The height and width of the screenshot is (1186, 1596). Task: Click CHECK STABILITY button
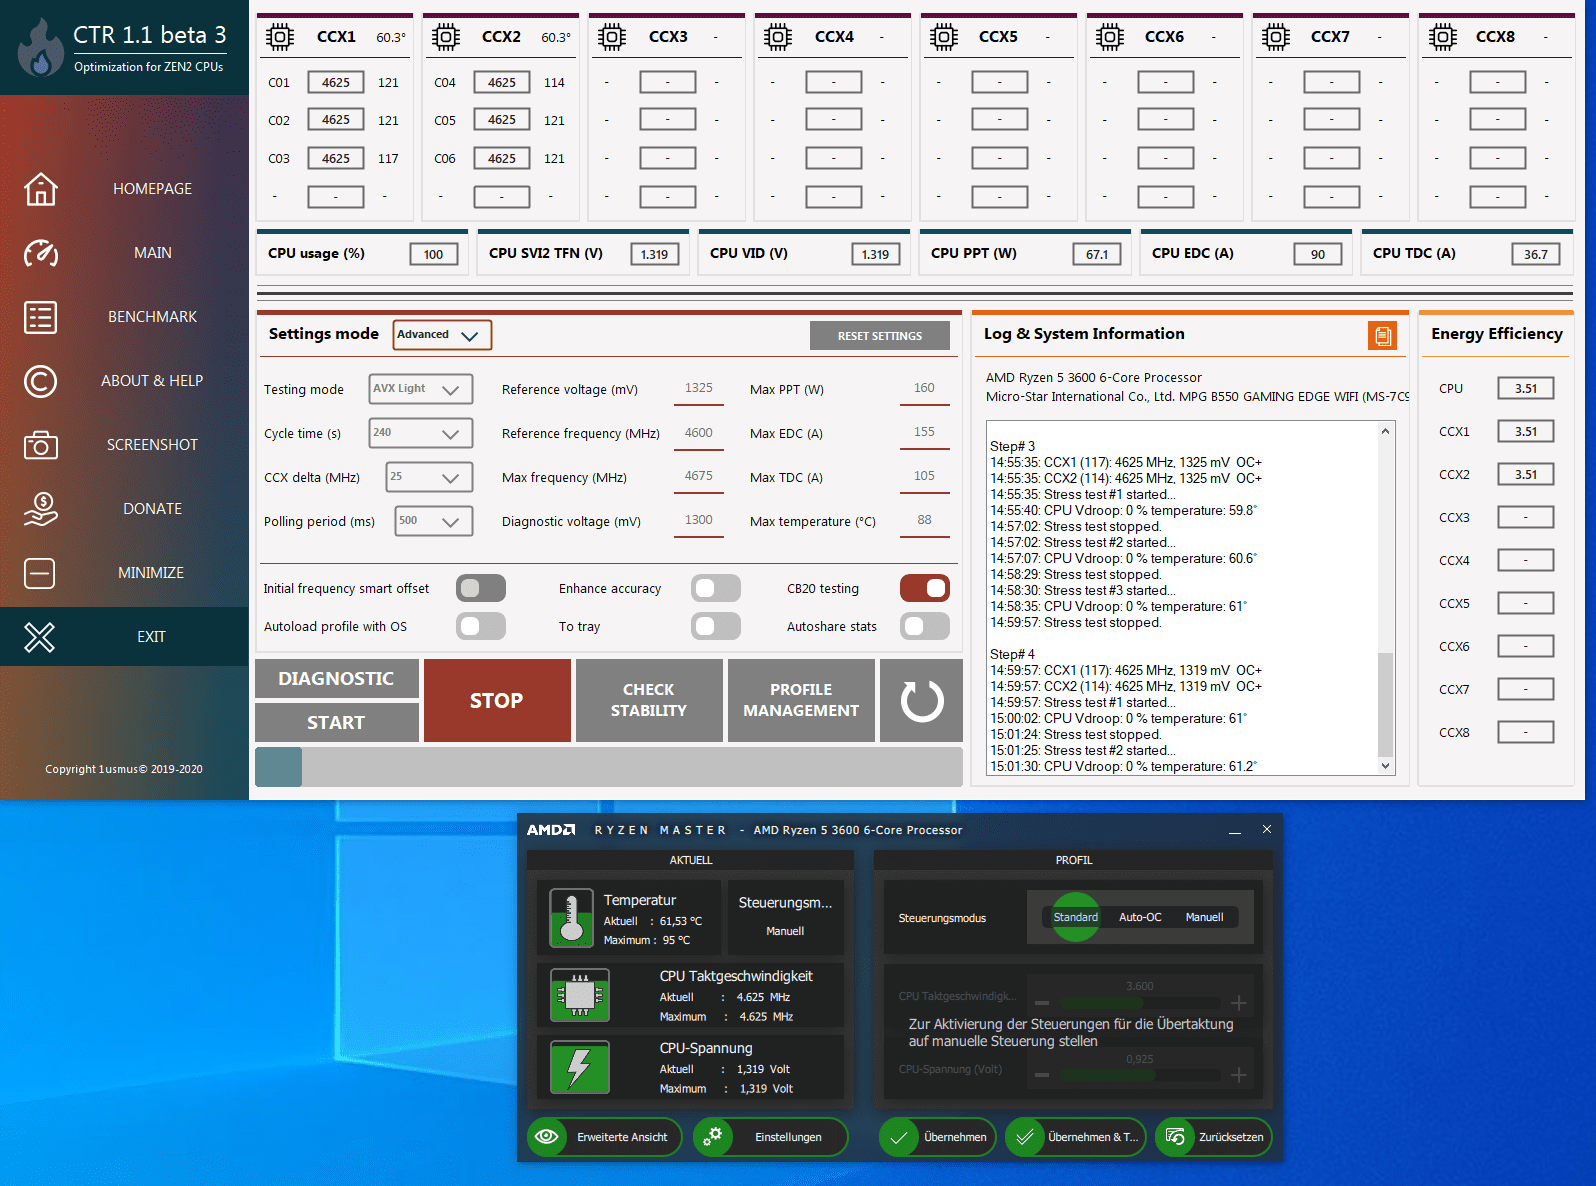click(x=649, y=701)
